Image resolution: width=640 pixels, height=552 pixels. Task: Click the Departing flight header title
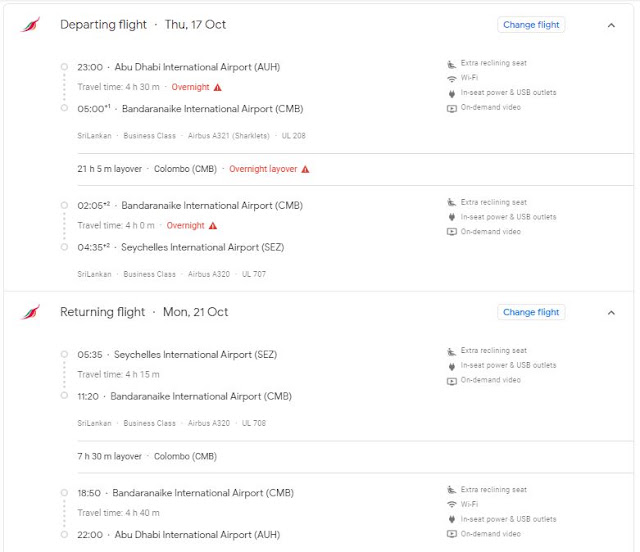103,25
